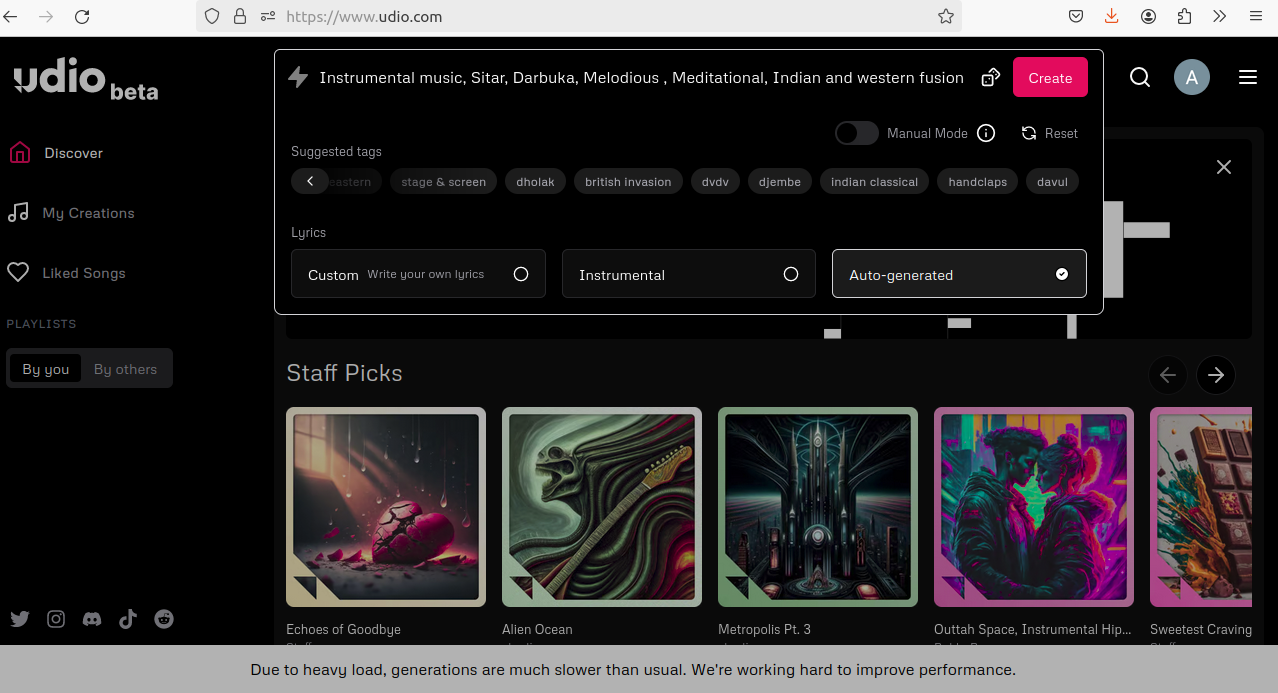Switch playlists to By you tab
The image size is (1278, 693).
(46, 369)
